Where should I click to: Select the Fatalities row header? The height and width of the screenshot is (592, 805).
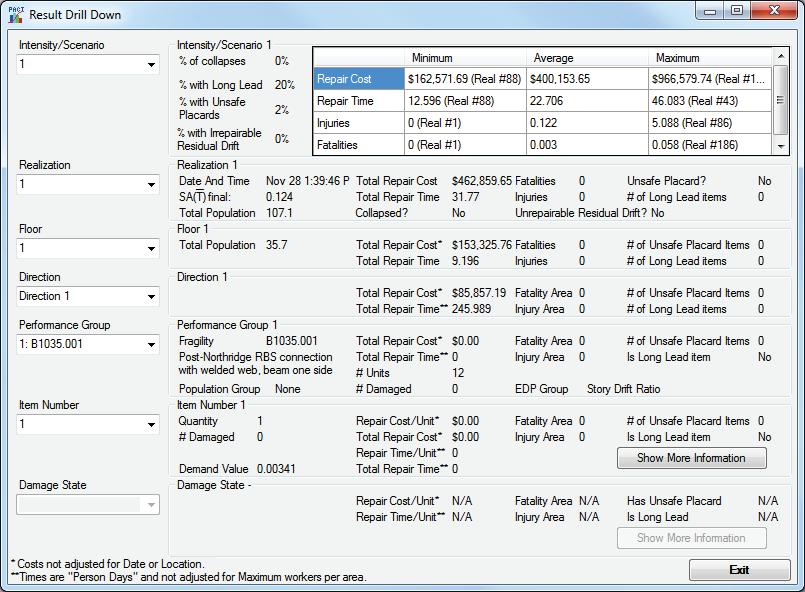point(359,145)
